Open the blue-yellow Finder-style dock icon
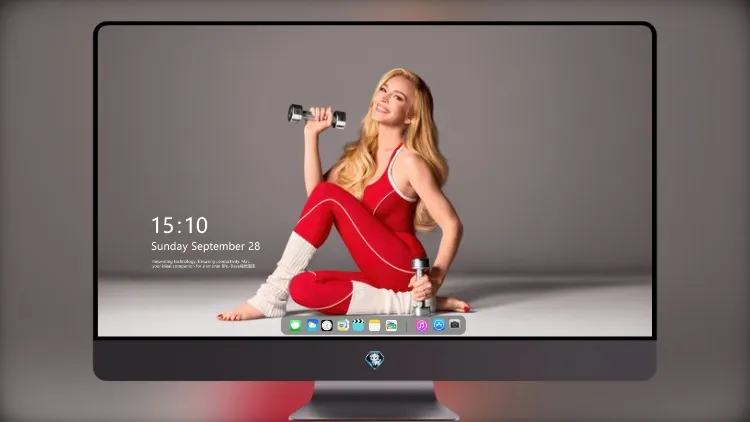750x422 pixels. pyautogui.click(x=343, y=325)
